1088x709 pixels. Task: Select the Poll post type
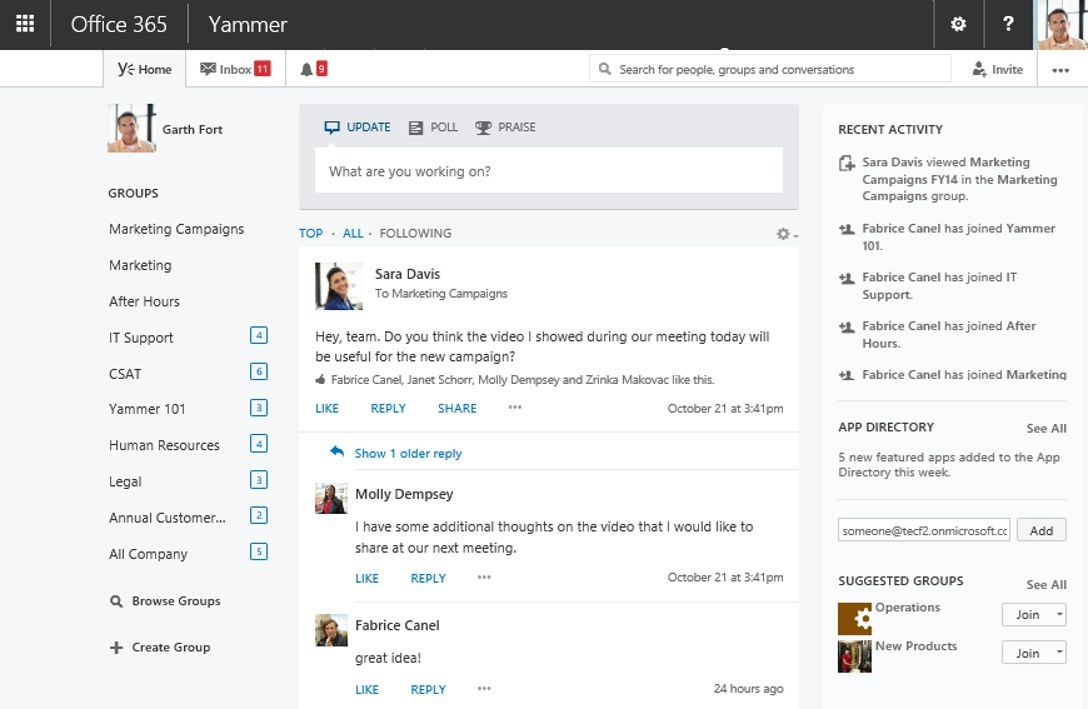432,127
